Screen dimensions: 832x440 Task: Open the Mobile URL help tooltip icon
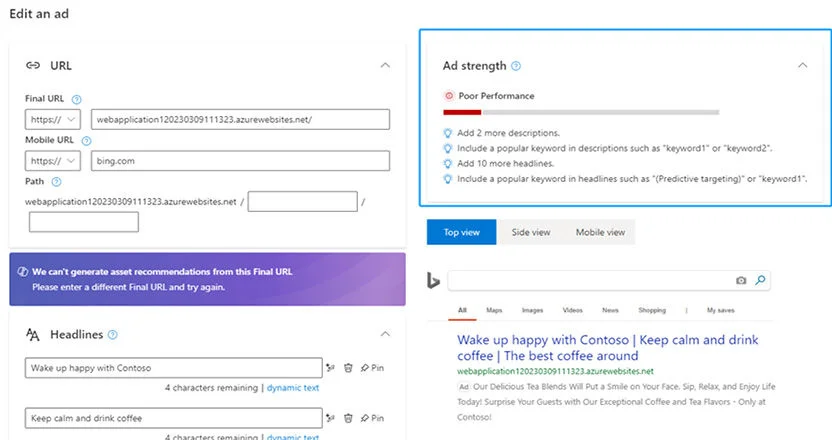coord(86,141)
